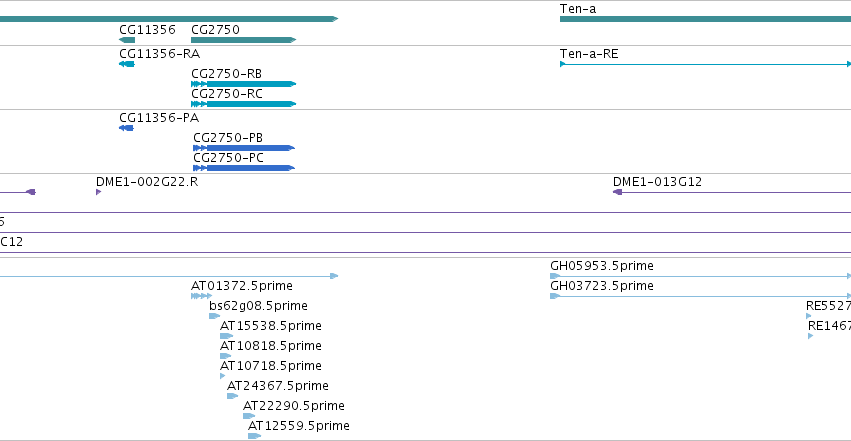Click the CG11356-RA transcript glyph
Image resolution: width=851 pixels, height=441 pixels.
[126, 64]
